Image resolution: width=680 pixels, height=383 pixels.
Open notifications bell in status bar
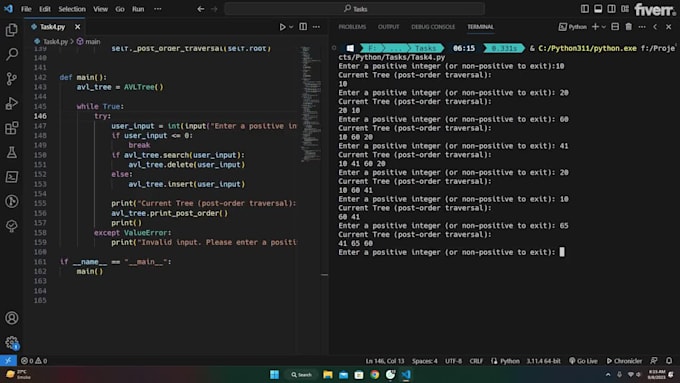tap(669, 360)
